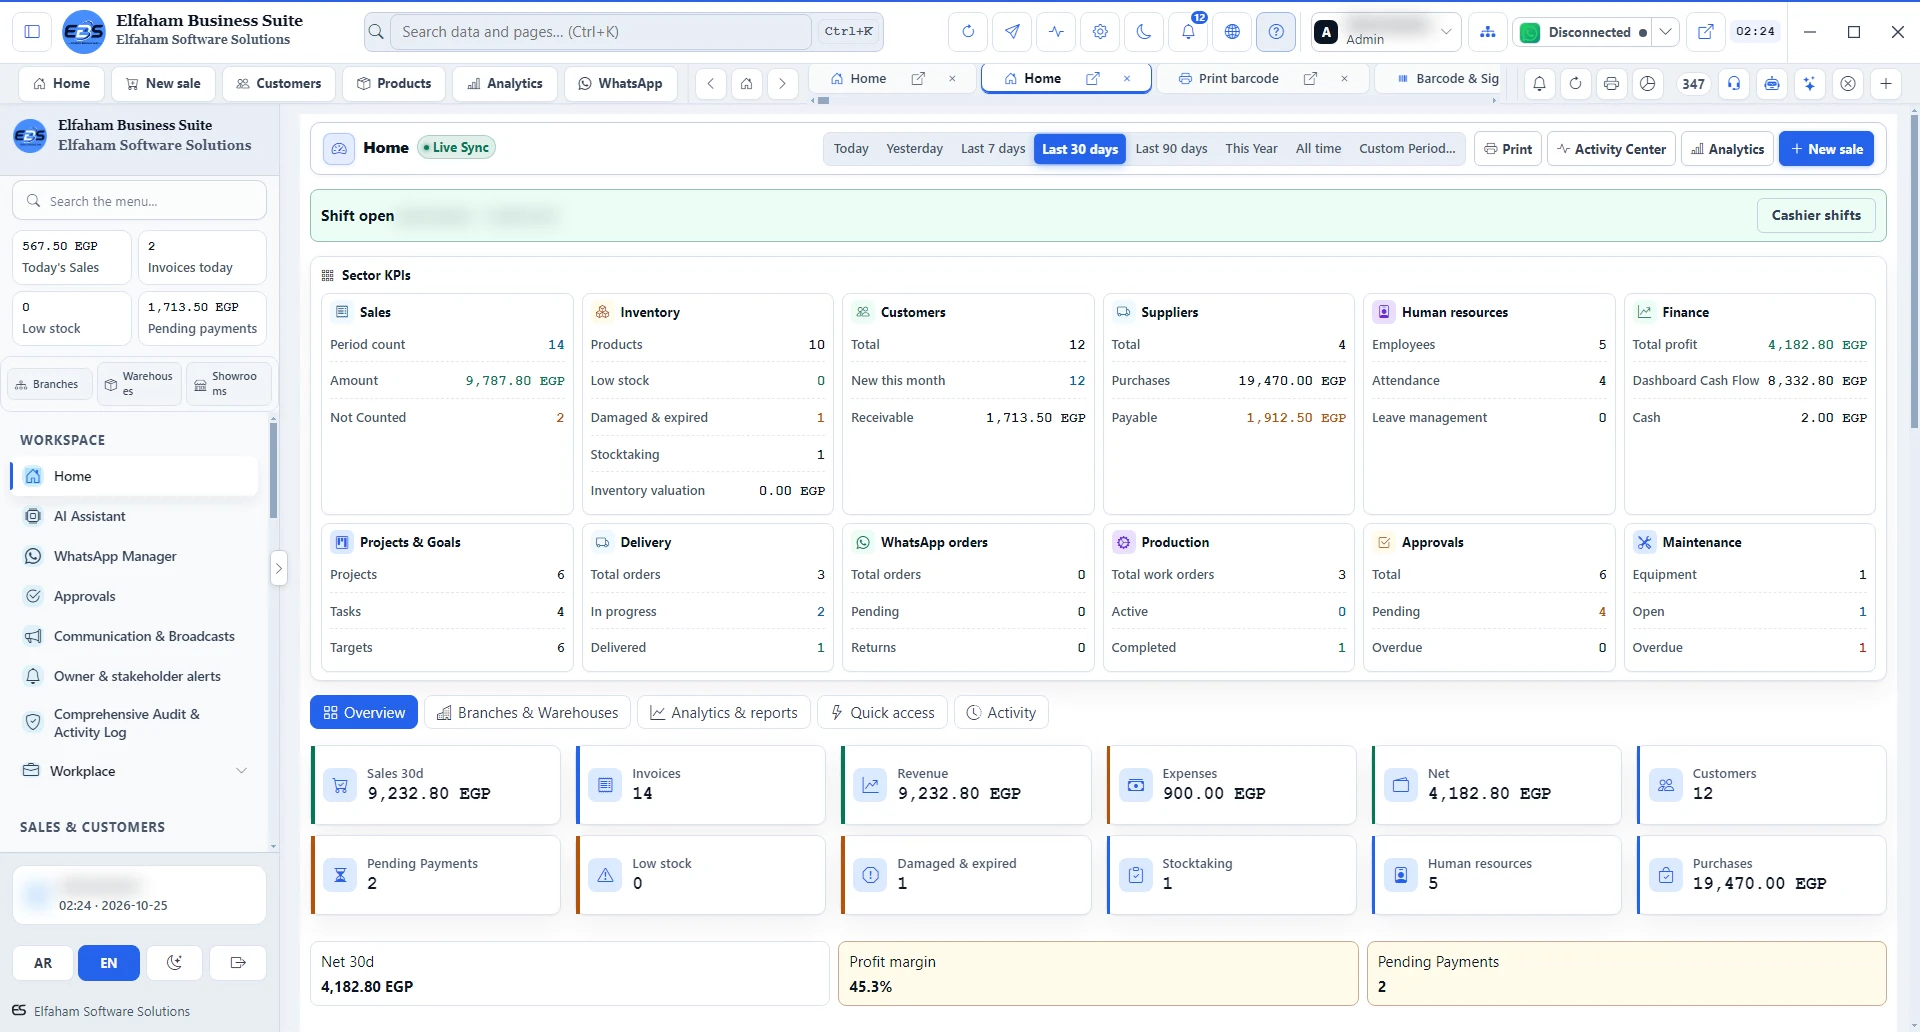Add a new tab with plus icon
Viewport: 1920px width, 1032px height.
click(1886, 84)
